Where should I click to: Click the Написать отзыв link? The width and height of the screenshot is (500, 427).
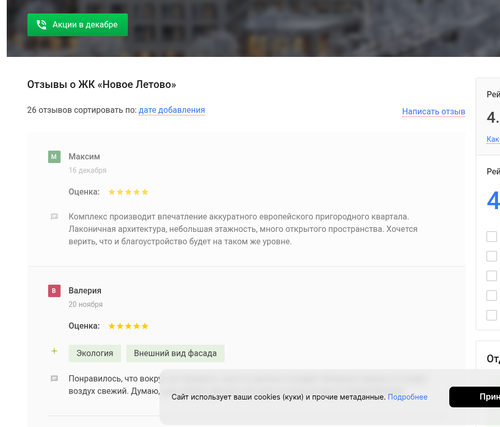click(x=433, y=112)
